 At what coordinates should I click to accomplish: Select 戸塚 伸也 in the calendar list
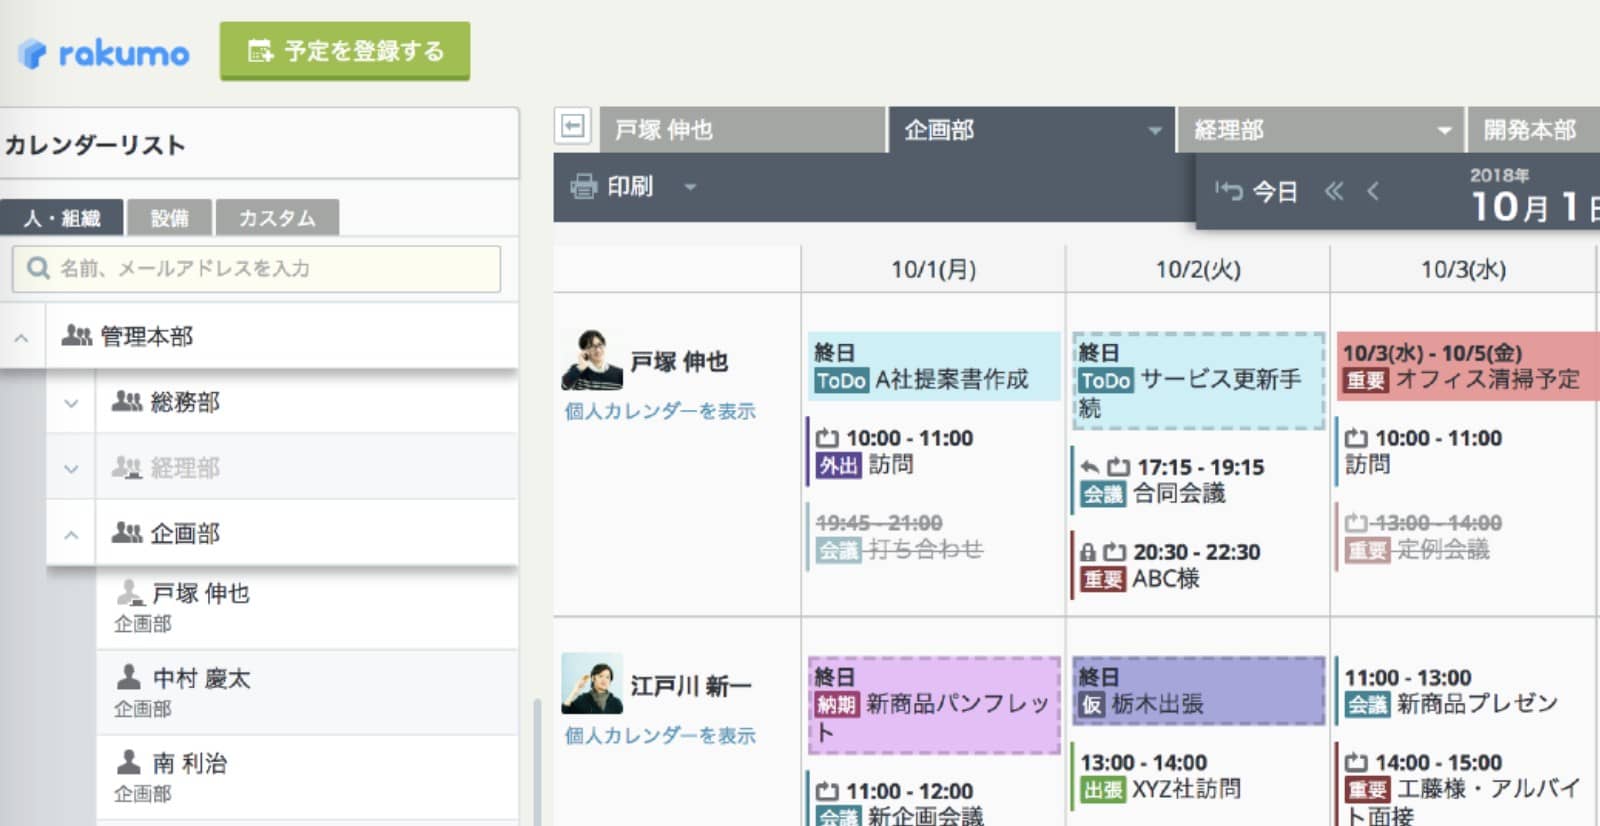[307, 607]
